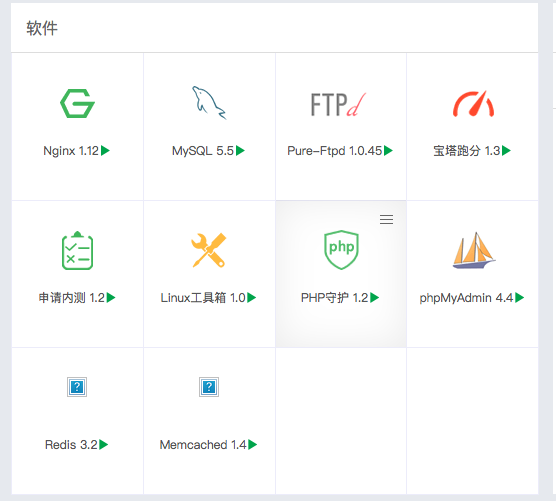The height and width of the screenshot is (501, 556).
Task: Select the FTPd logo icon
Action: click(338, 105)
